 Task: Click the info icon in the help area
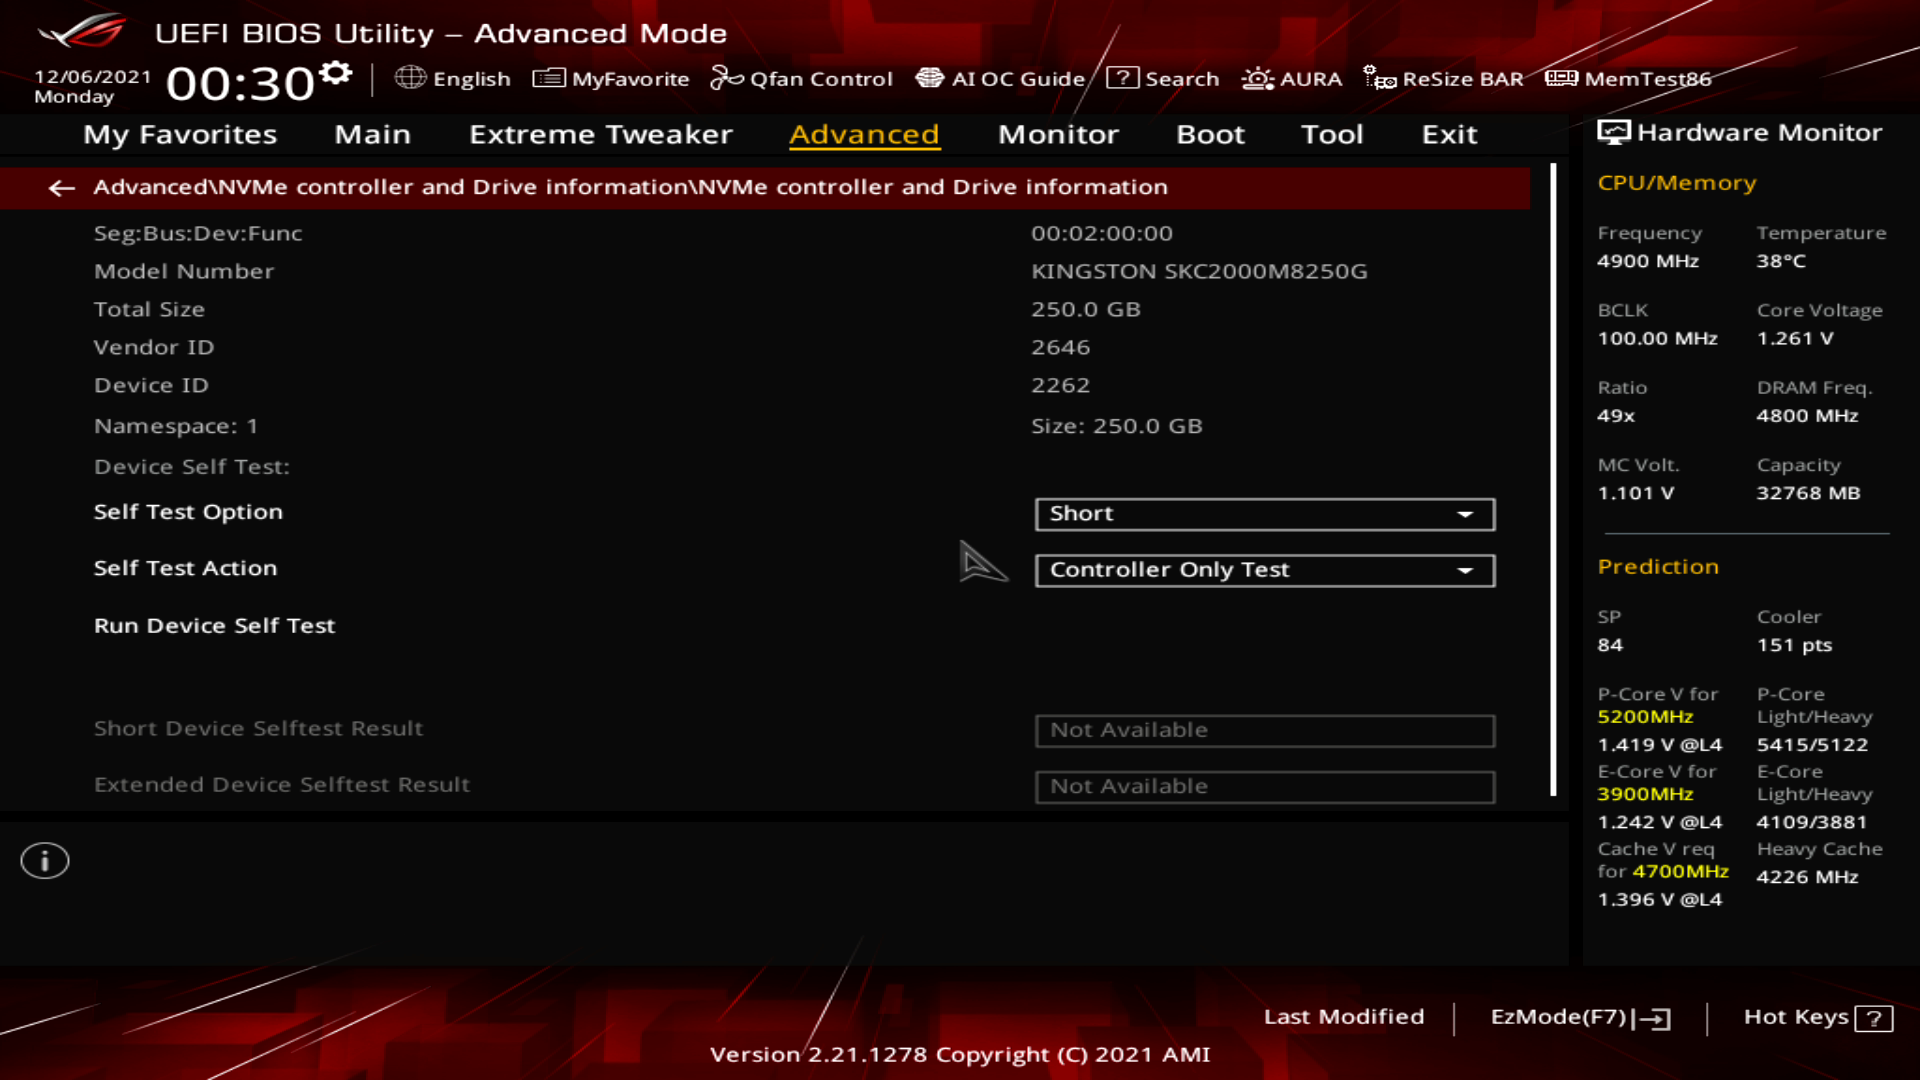[45, 861]
